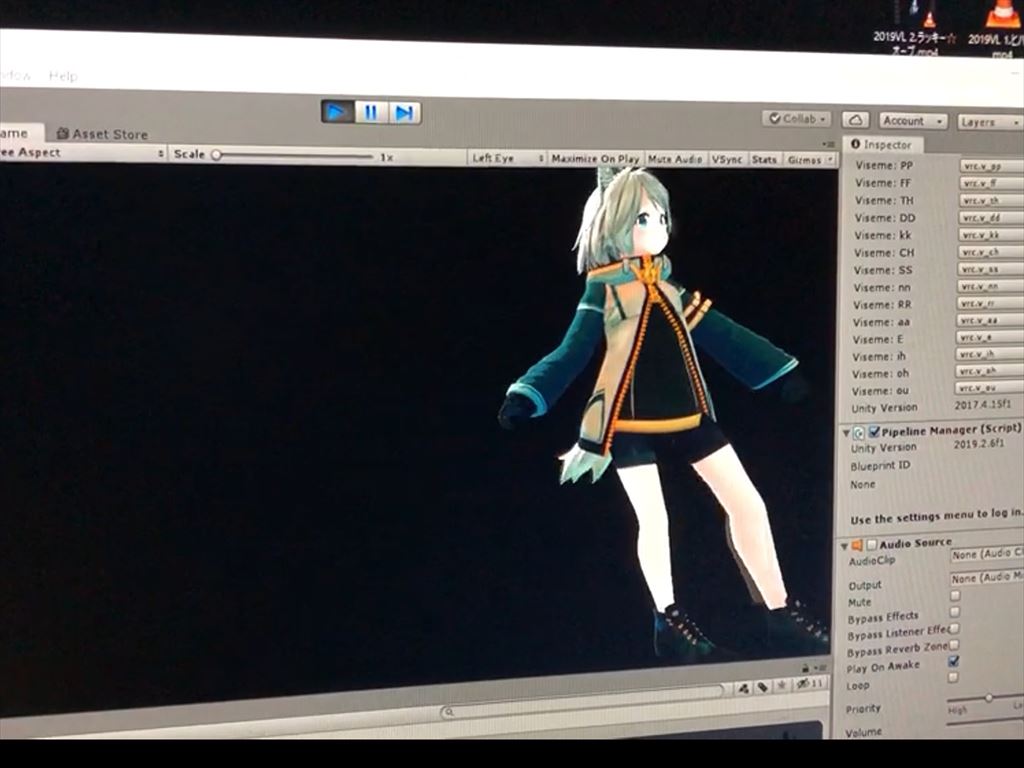The height and width of the screenshot is (768, 1024).
Task: Adjust the Audio Source Volume slider
Action: (x=986, y=722)
